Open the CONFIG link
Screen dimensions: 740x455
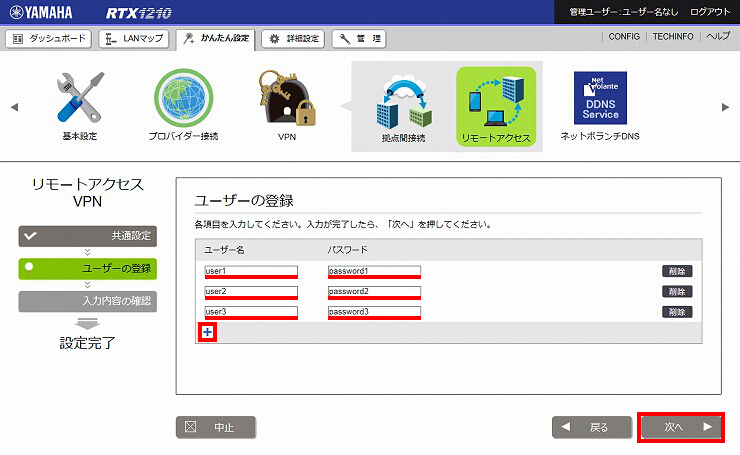pyautogui.click(x=624, y=36)
